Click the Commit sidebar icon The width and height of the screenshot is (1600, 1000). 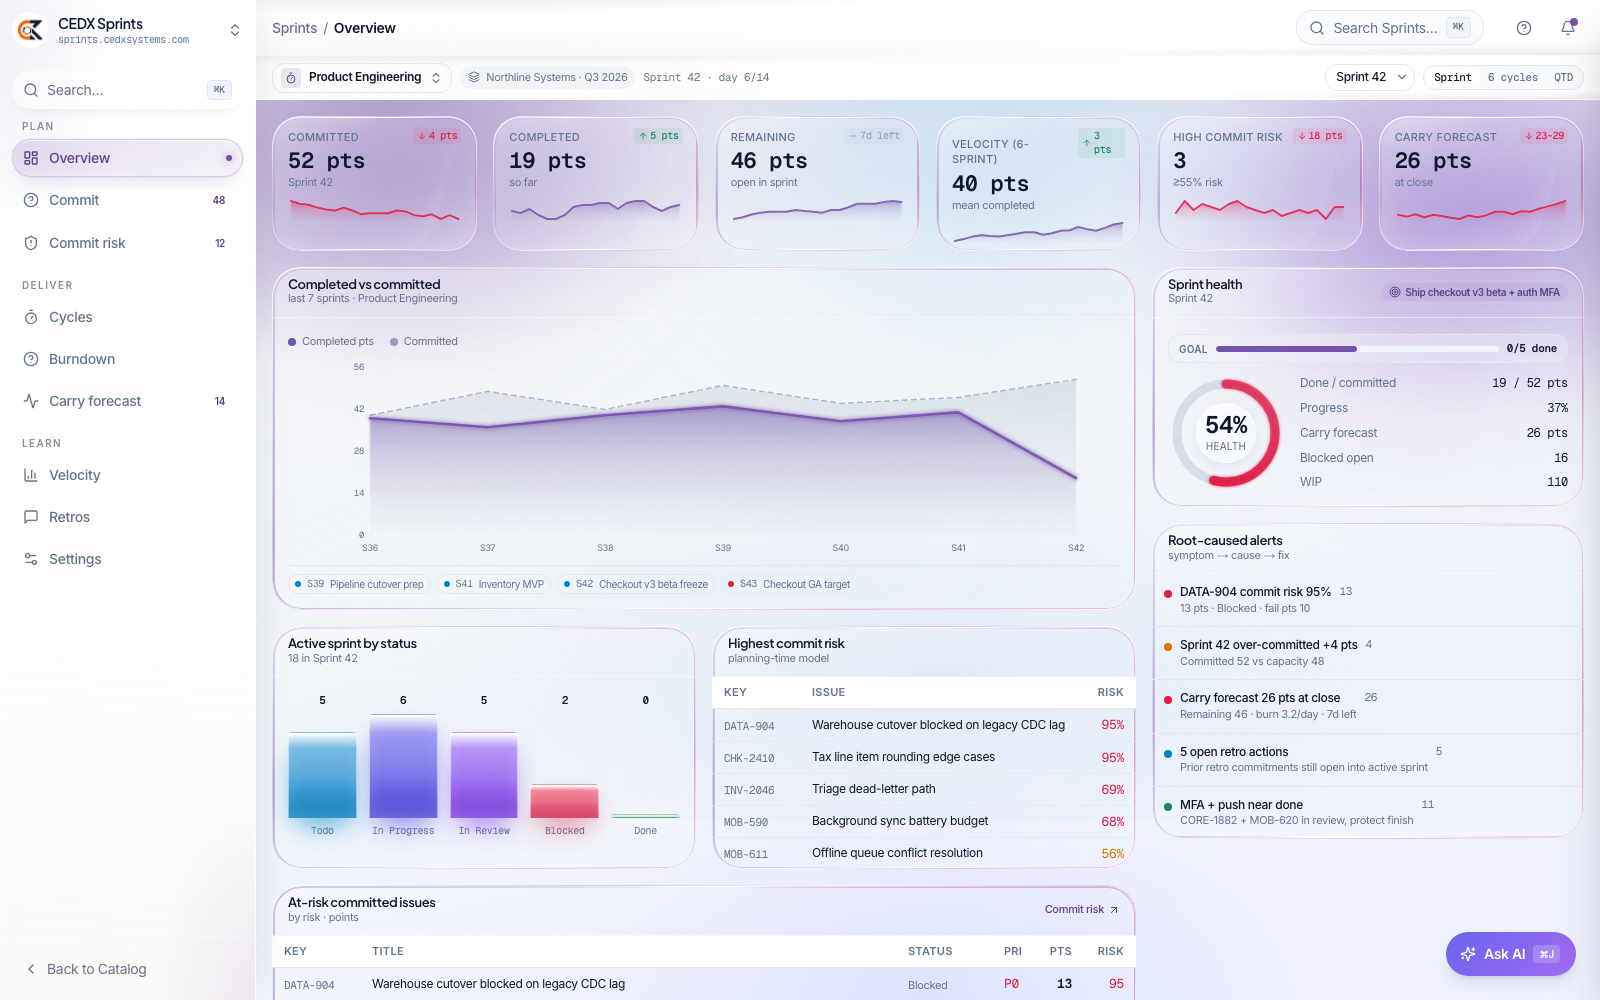tap(31, 200)
